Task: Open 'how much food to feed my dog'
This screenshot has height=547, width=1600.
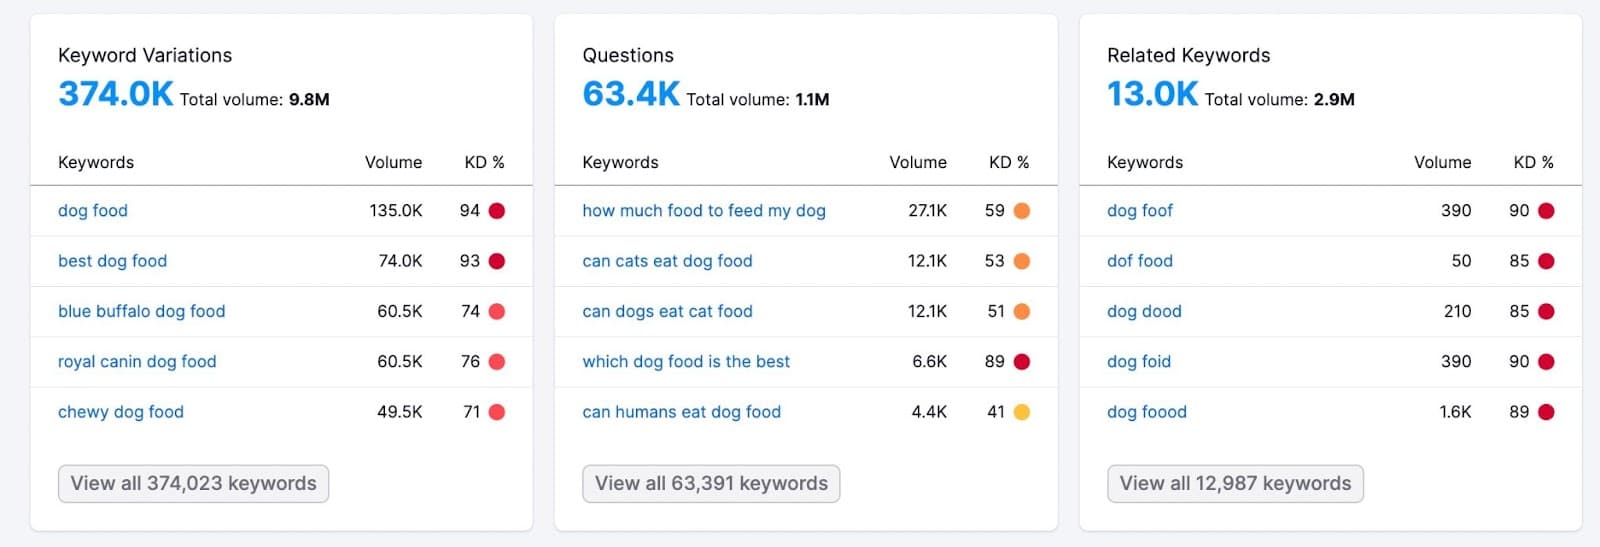Action: point(704,211)
